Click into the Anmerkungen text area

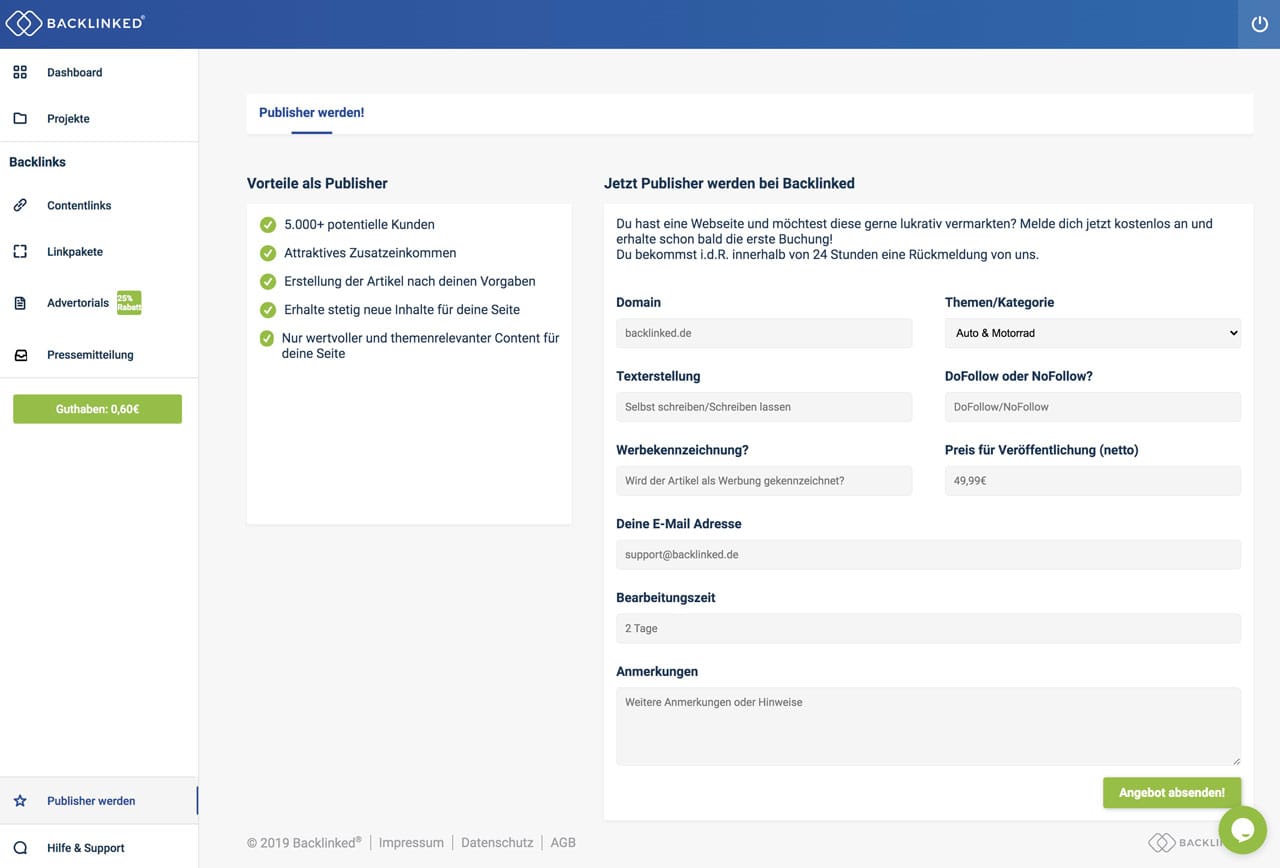[928, 727]
